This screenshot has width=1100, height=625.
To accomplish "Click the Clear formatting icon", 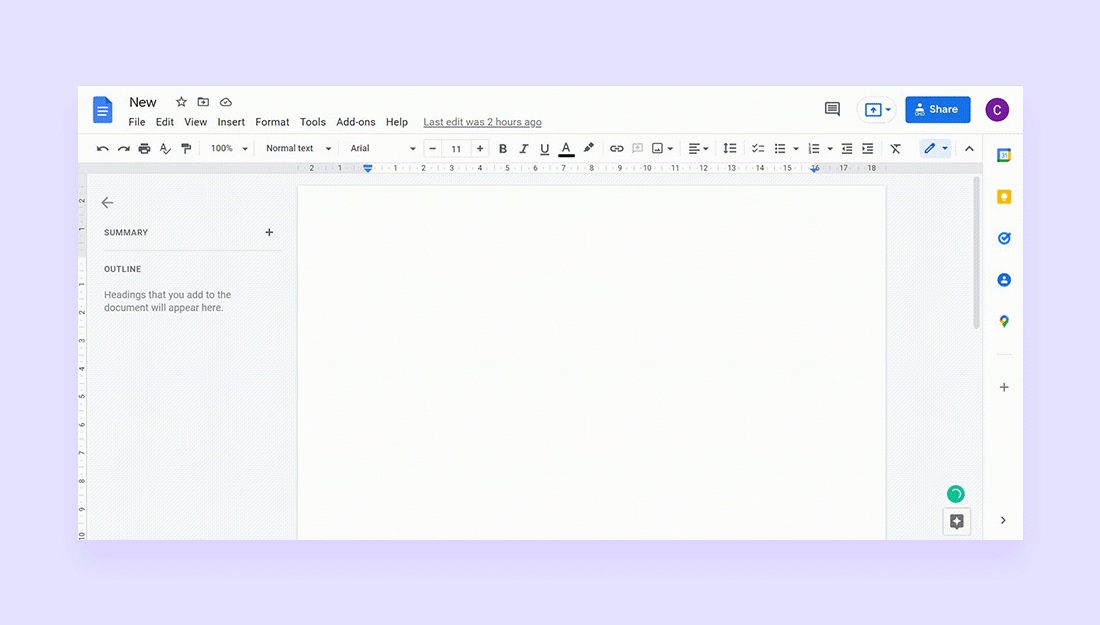I will pos(895,149).
